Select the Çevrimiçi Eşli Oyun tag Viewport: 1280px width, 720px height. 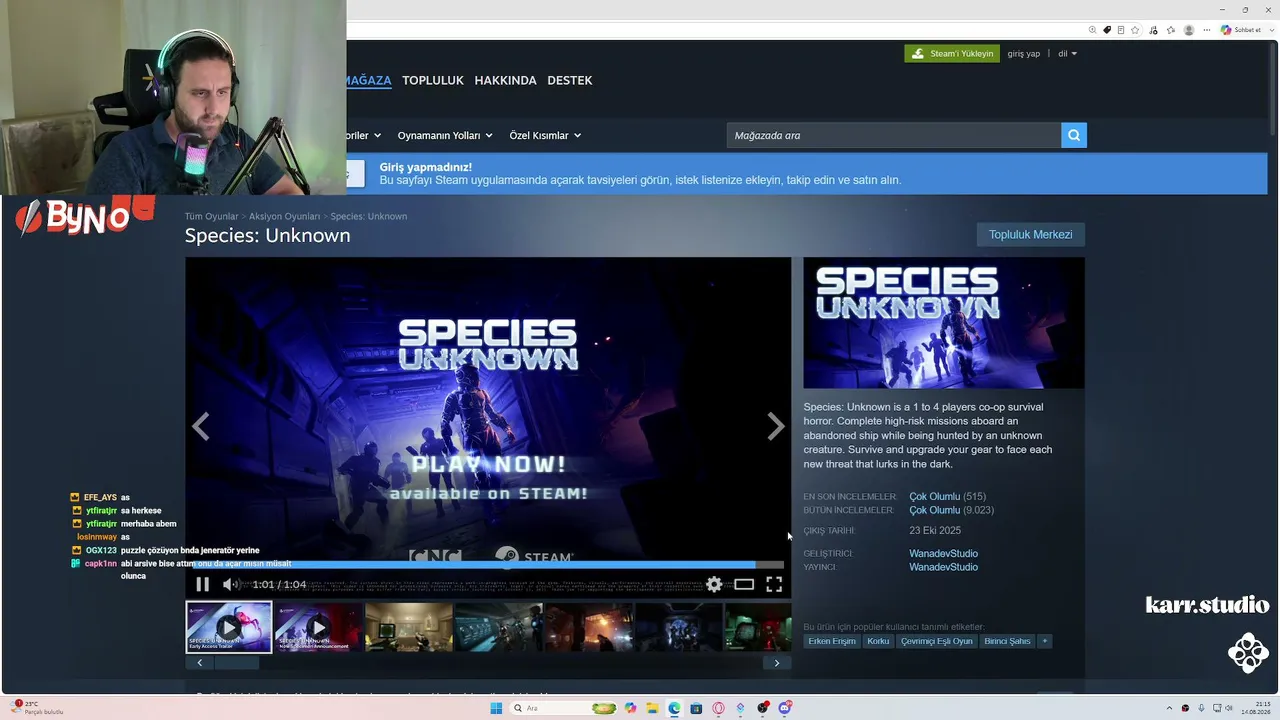point(936,641)
